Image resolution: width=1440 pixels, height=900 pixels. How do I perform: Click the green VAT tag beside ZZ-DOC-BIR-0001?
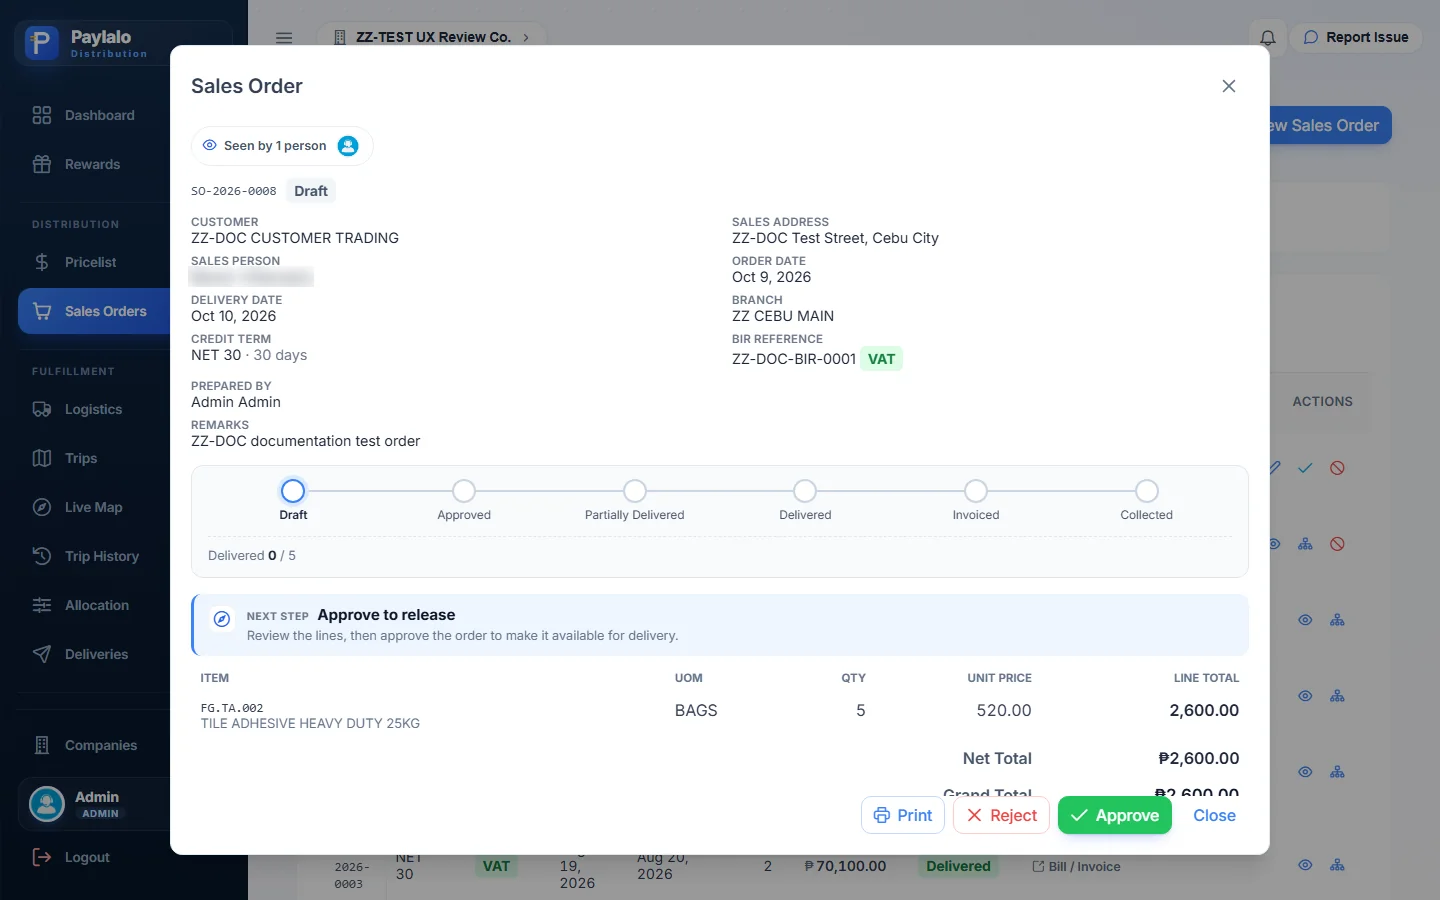881,359
